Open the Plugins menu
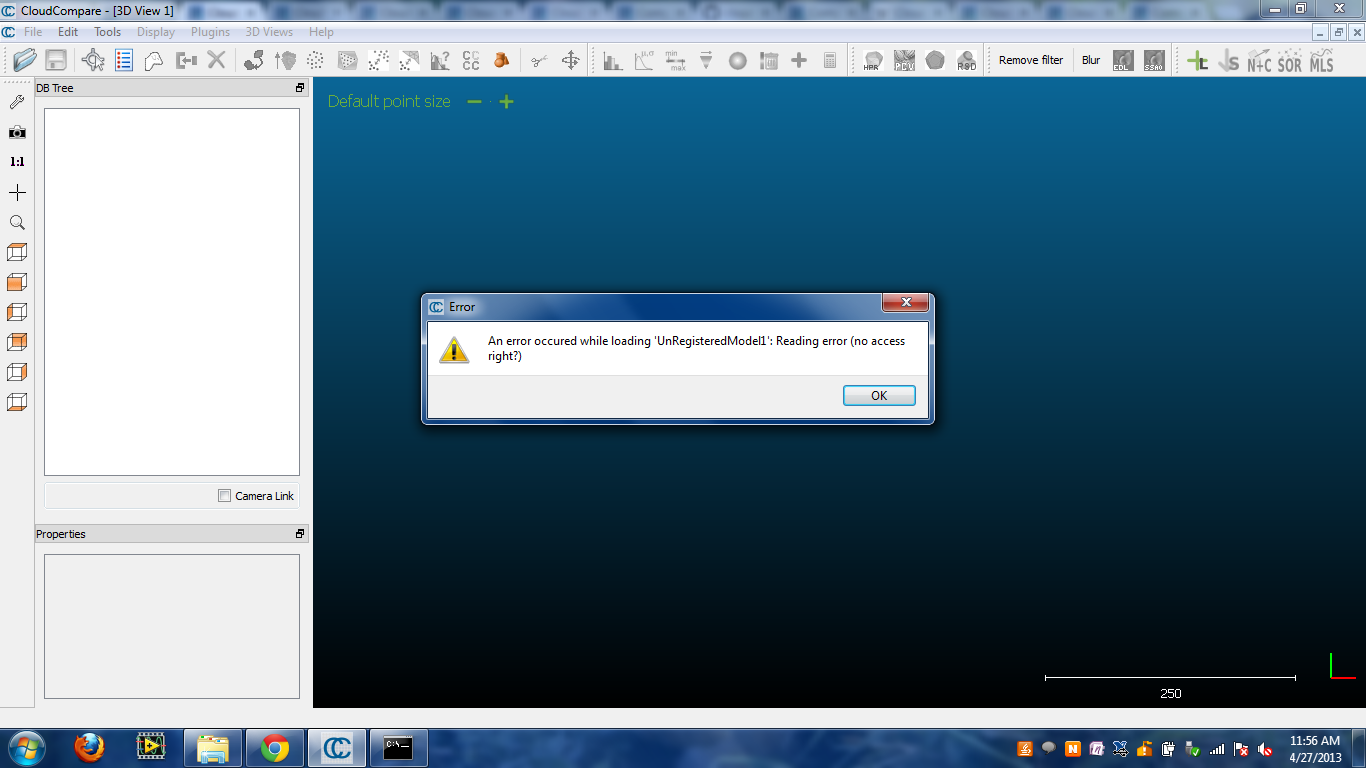Image resolution: width=1366 pixels, height=768 pixels. pyautogui.click(x=210, y=32)
